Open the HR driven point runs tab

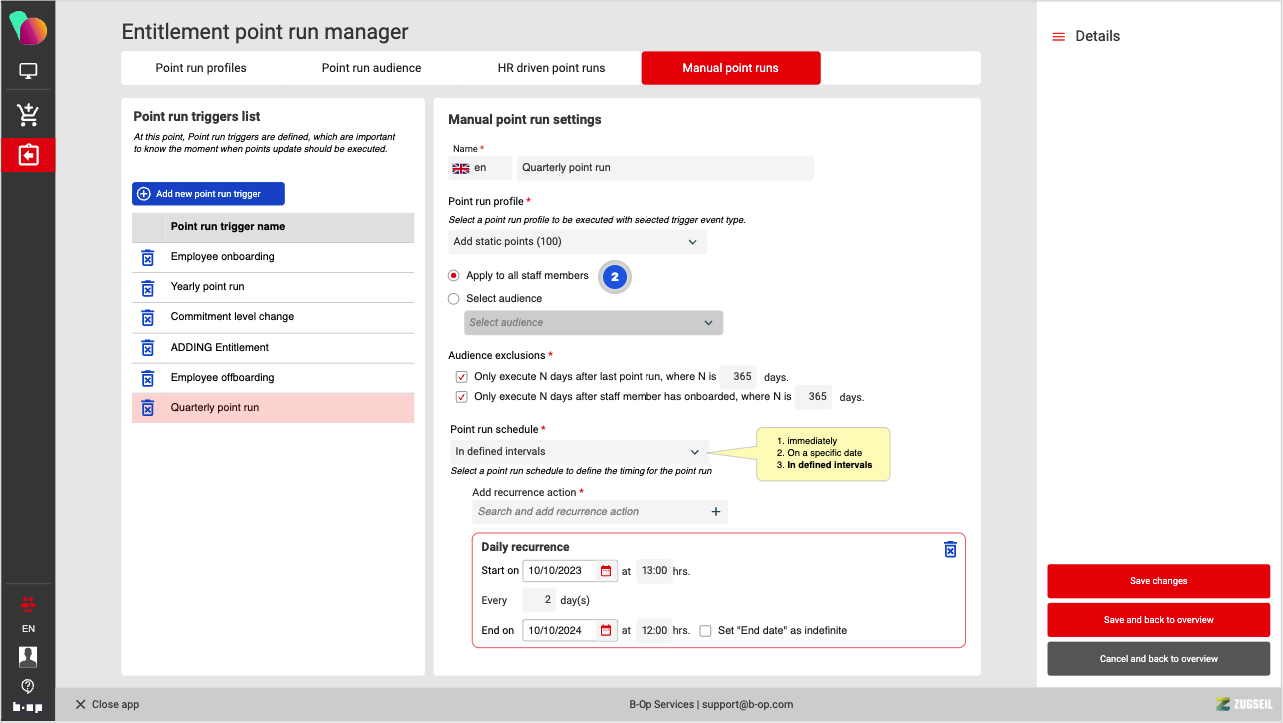(x=551, y=68)
